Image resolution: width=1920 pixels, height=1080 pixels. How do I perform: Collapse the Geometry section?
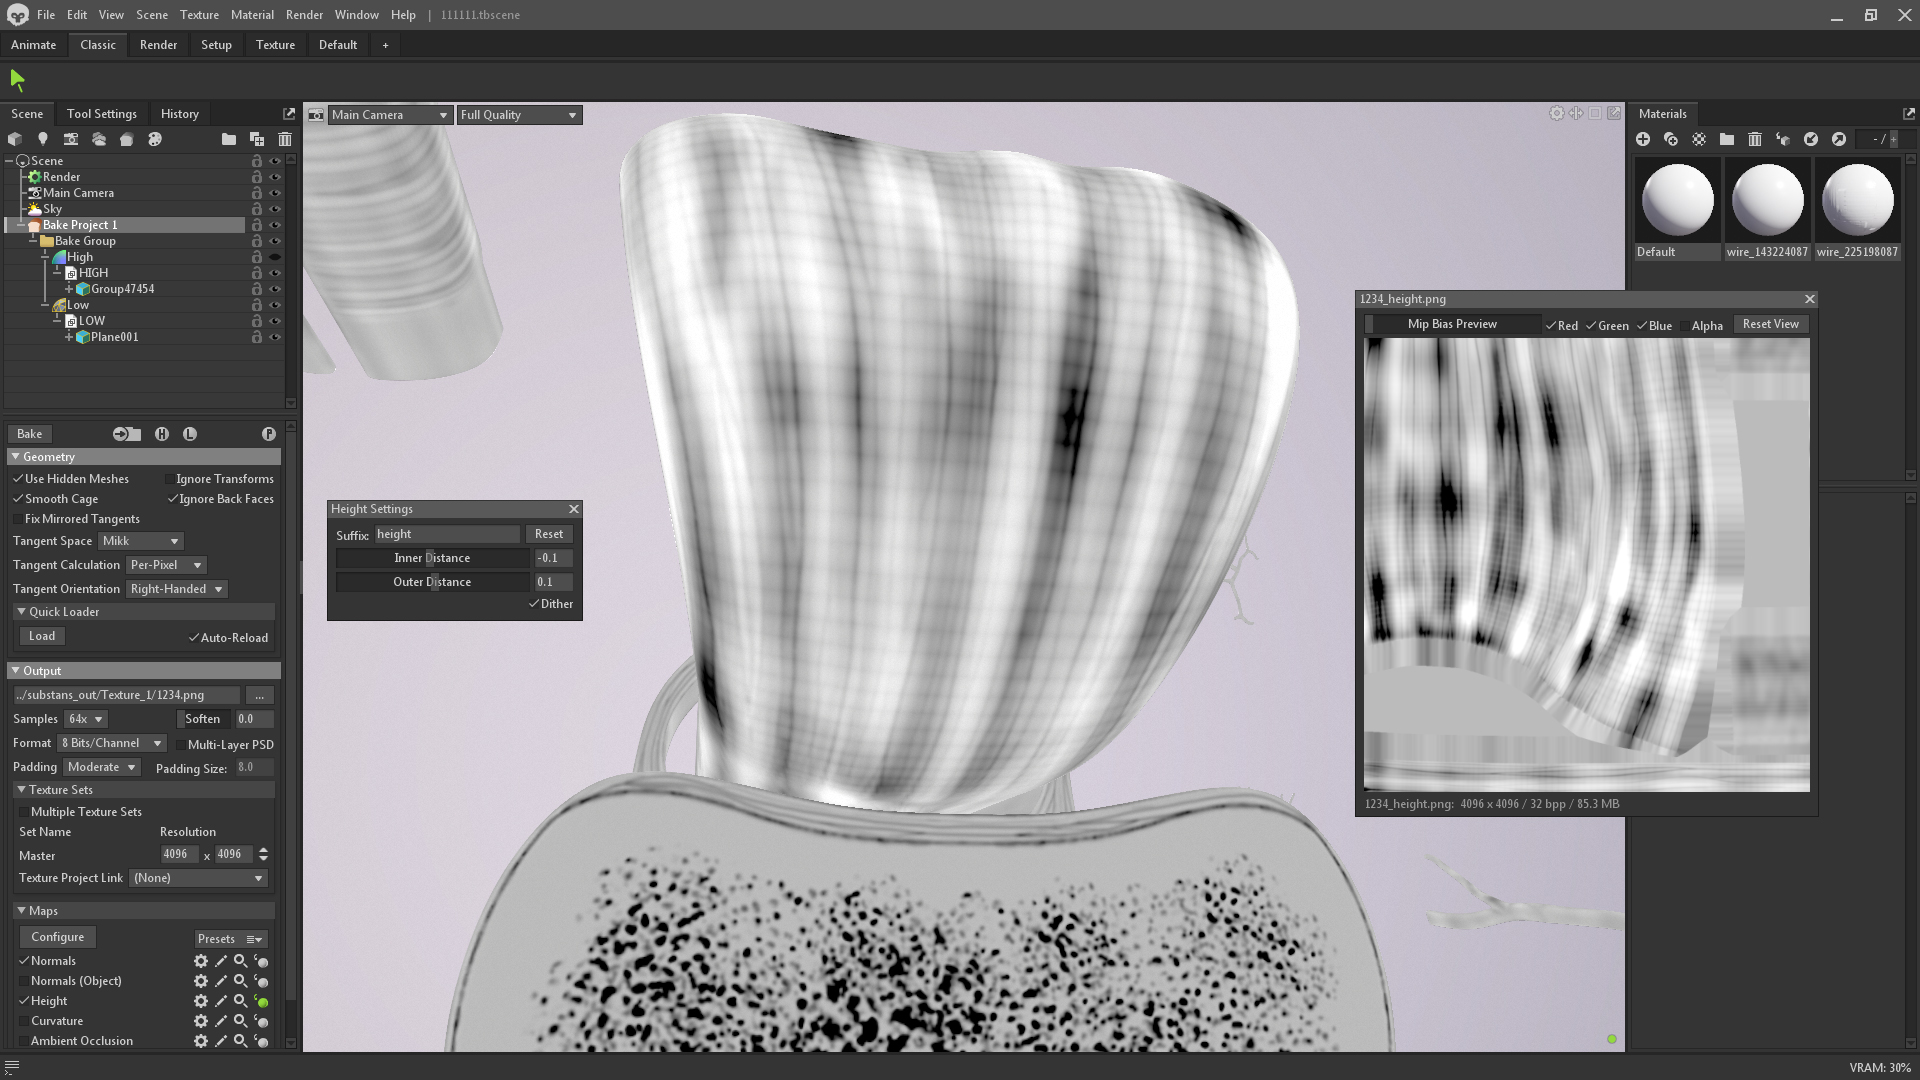pos(15,456)
